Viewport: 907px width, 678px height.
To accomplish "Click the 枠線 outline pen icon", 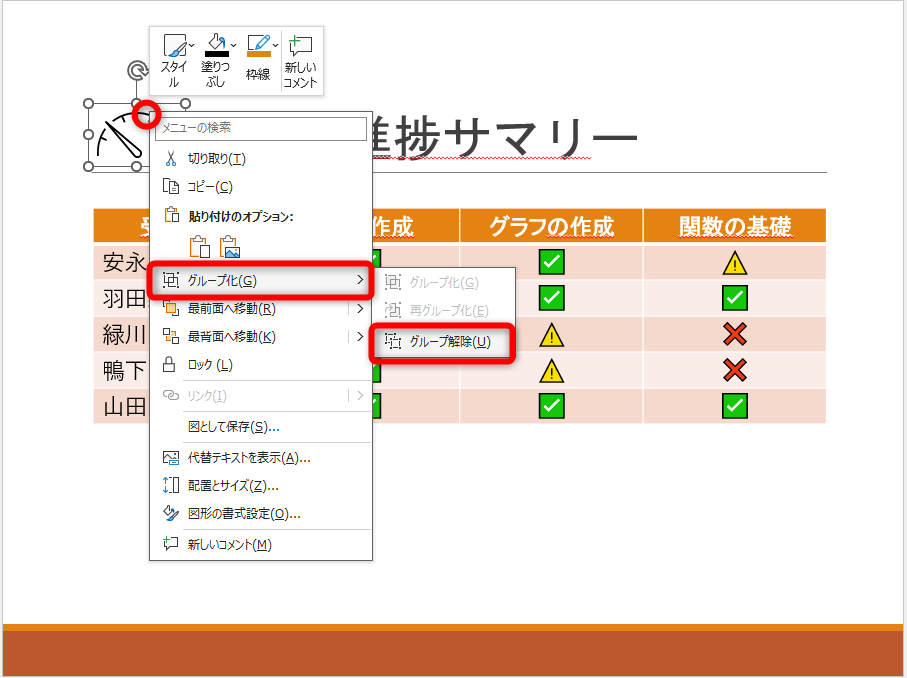I will pos(259,43).
